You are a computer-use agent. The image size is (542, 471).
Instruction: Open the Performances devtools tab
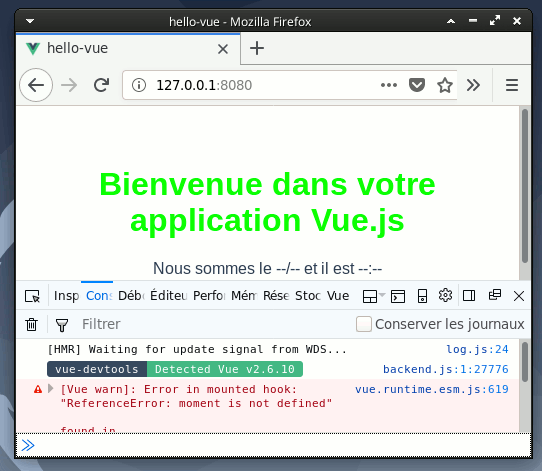point(209,296)
